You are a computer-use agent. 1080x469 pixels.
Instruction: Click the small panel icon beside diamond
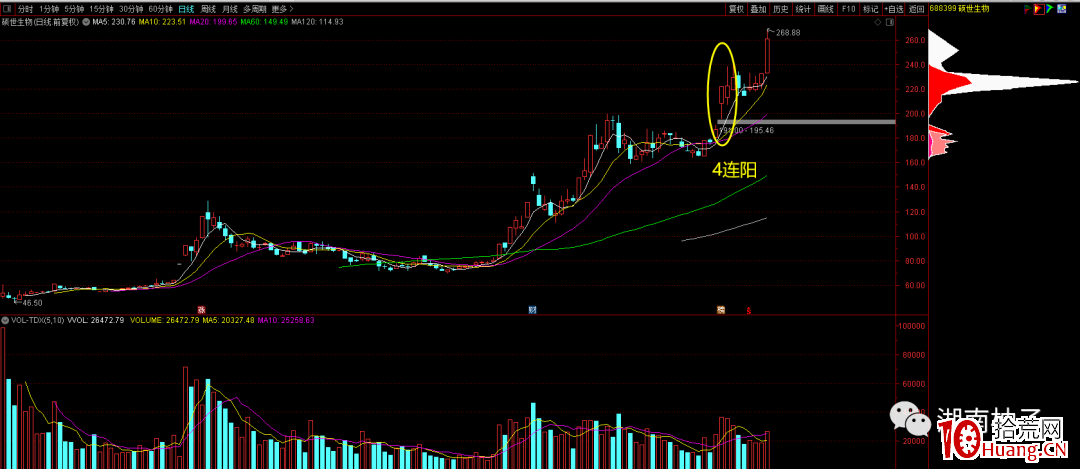click(x=889, y=22)
